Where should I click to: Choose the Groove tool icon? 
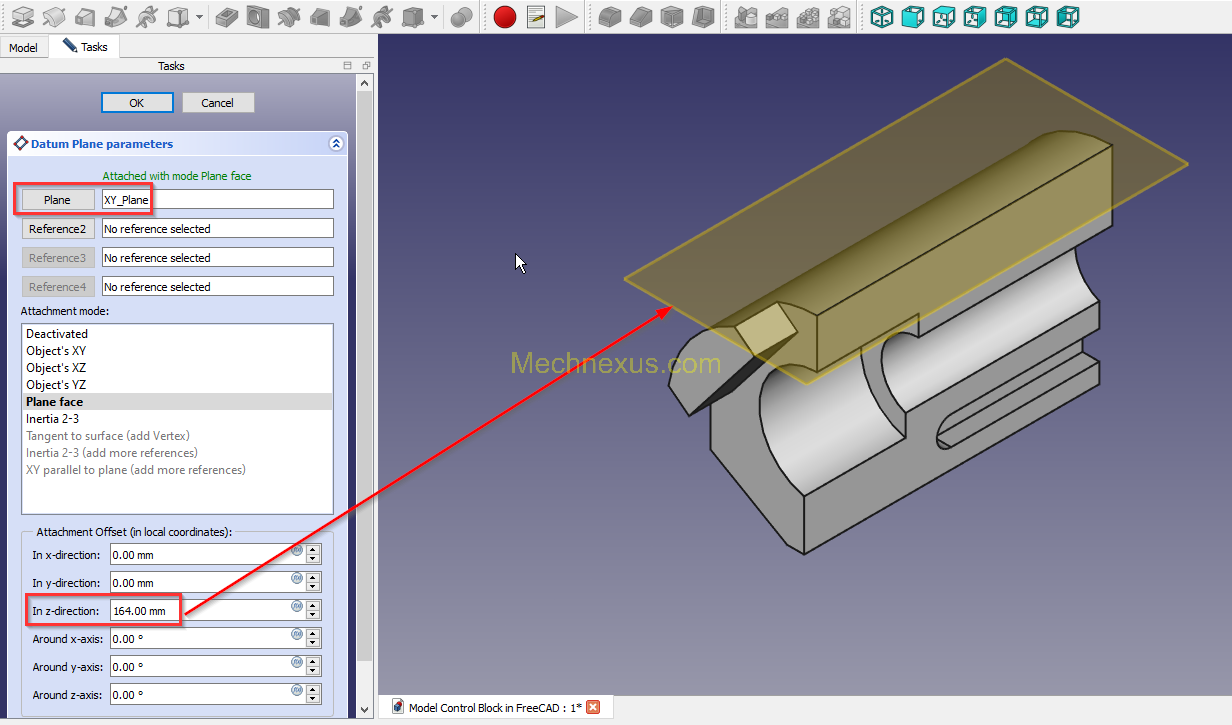288,16
